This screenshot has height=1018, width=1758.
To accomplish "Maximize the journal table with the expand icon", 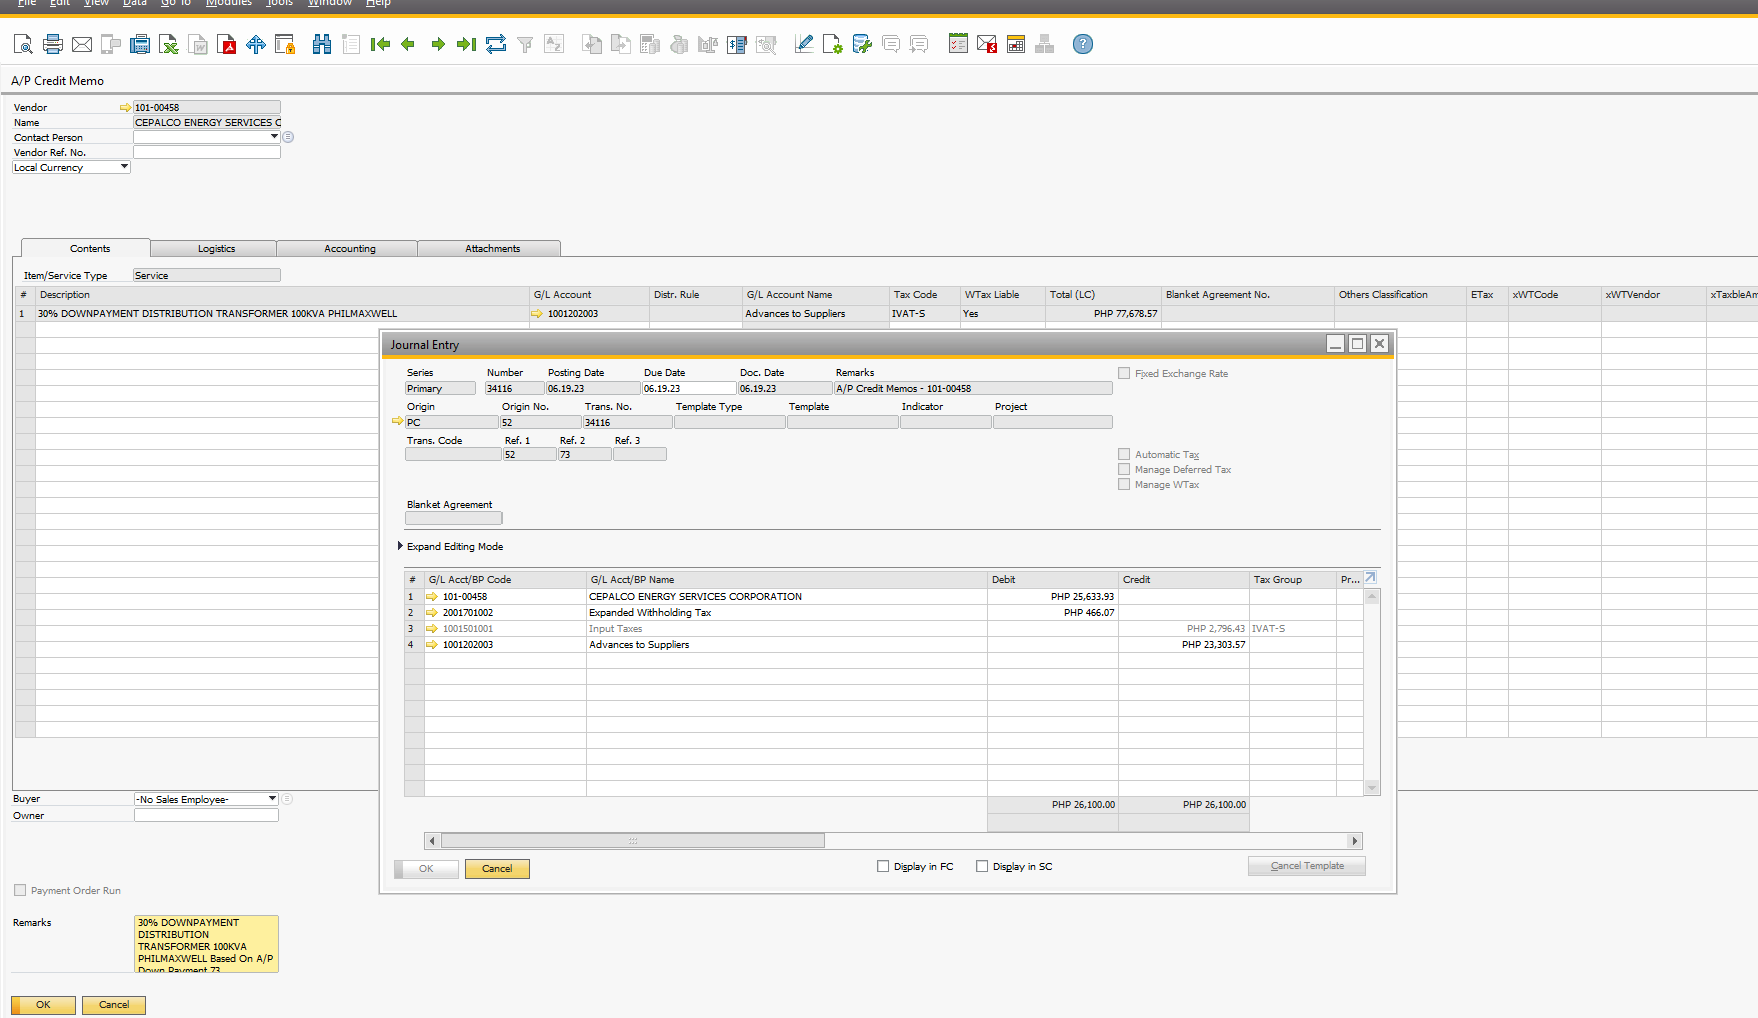I will 1371,578.
